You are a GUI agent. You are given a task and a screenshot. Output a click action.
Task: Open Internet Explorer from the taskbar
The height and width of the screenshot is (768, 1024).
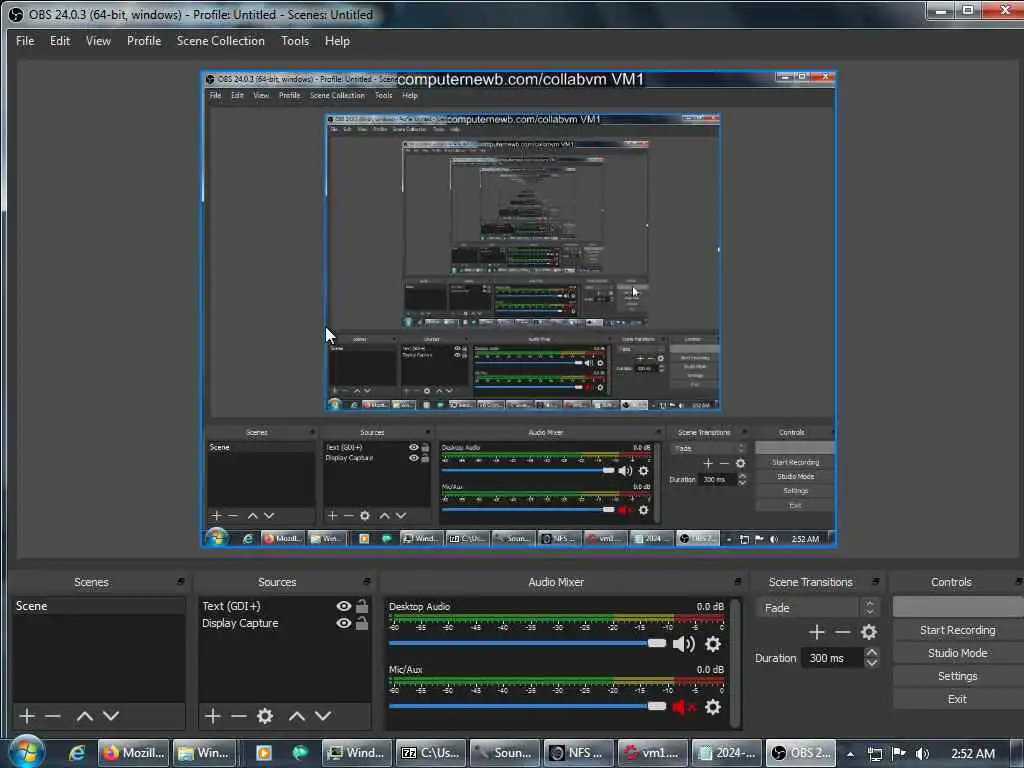tap(77, 753)
